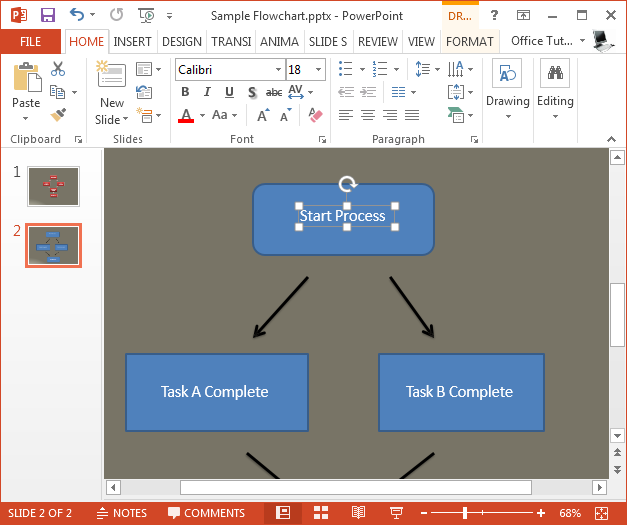Toggle Underline text formatting

pos(229,92)
